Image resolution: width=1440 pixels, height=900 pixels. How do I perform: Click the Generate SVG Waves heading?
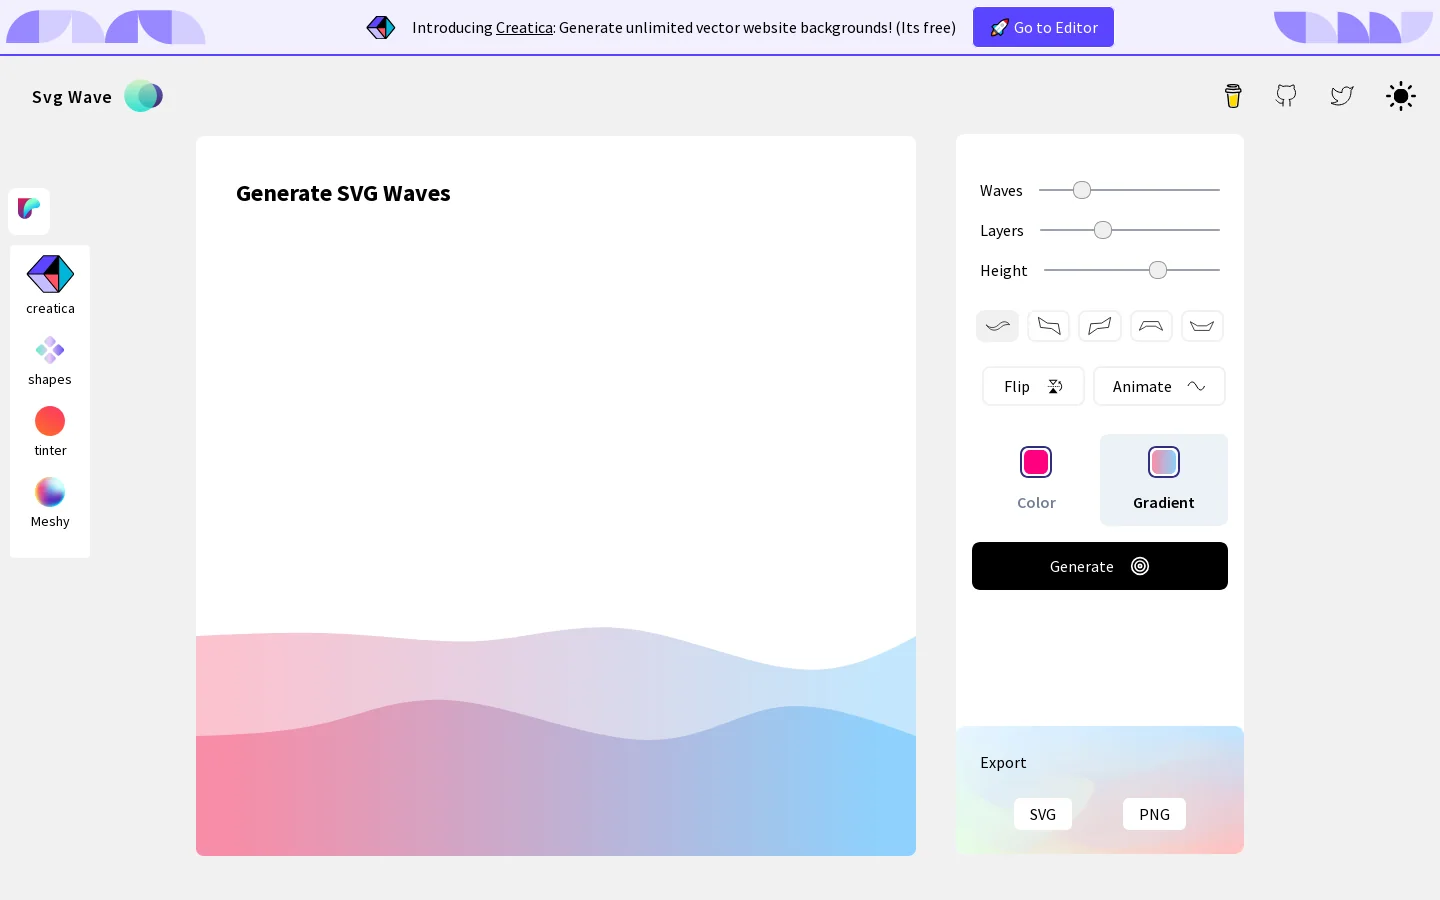click(343, 193)
